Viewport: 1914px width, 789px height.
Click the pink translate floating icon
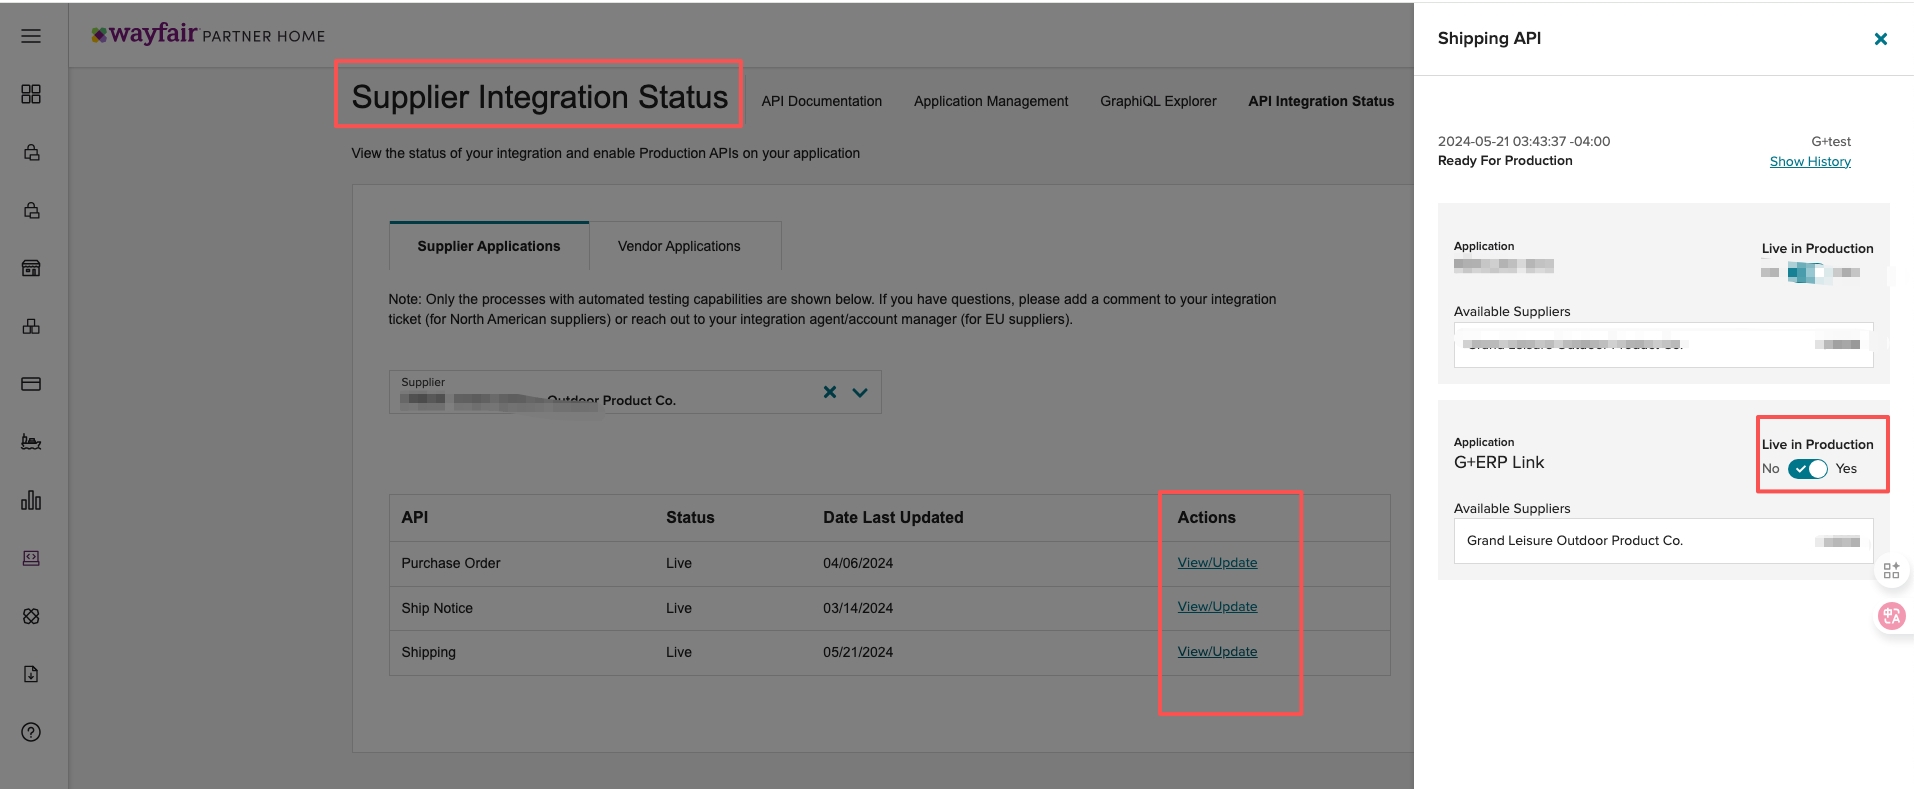click(1891, 616)
